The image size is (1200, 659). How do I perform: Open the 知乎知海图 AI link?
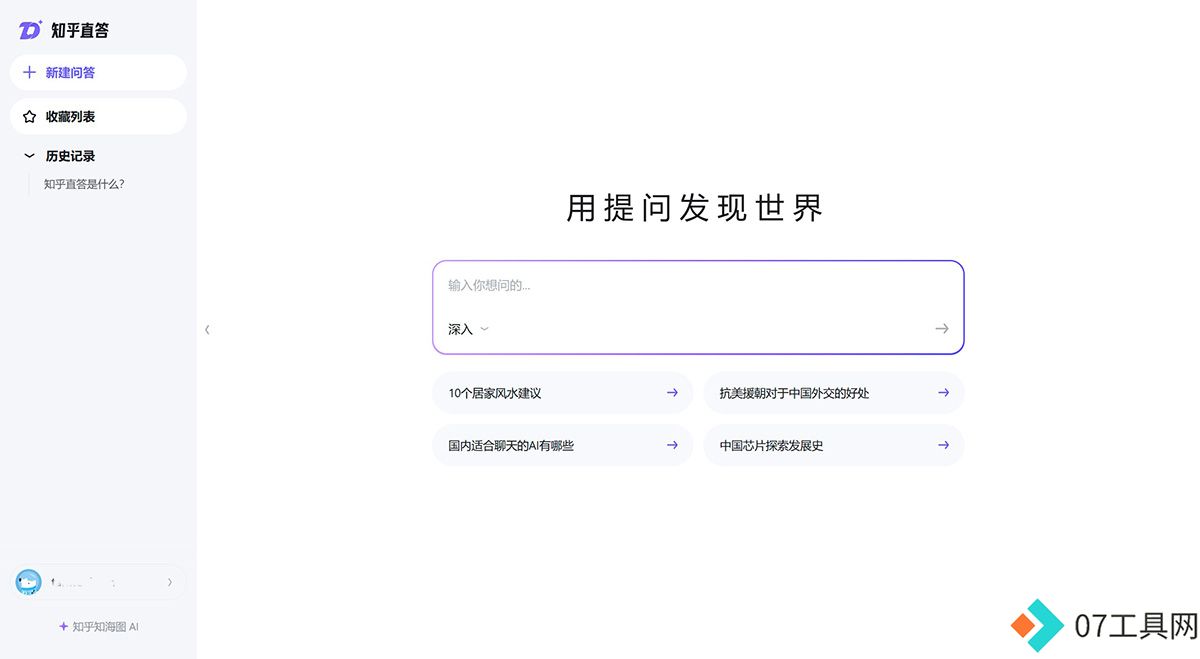(x=98, y=627)
